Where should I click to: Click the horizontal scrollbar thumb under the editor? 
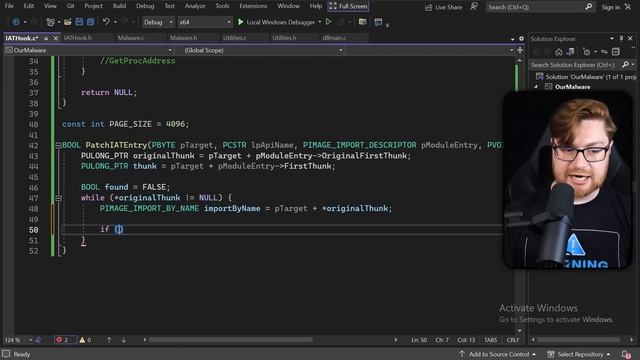pyautogui.click(x=231, y=340)
